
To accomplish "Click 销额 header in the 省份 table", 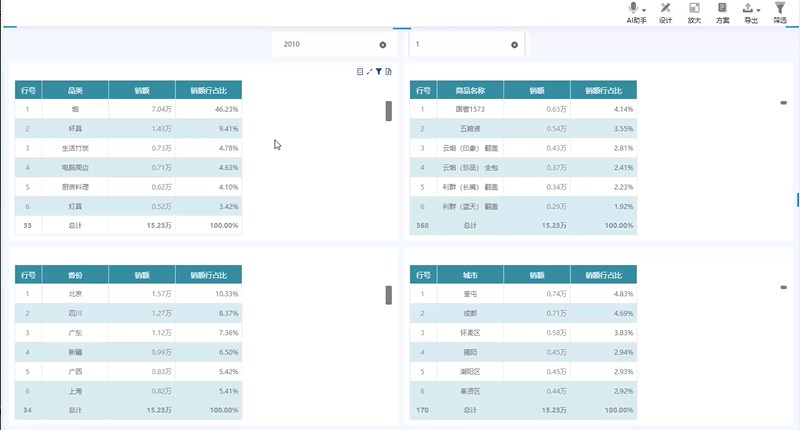I will [x=142, y=275].
